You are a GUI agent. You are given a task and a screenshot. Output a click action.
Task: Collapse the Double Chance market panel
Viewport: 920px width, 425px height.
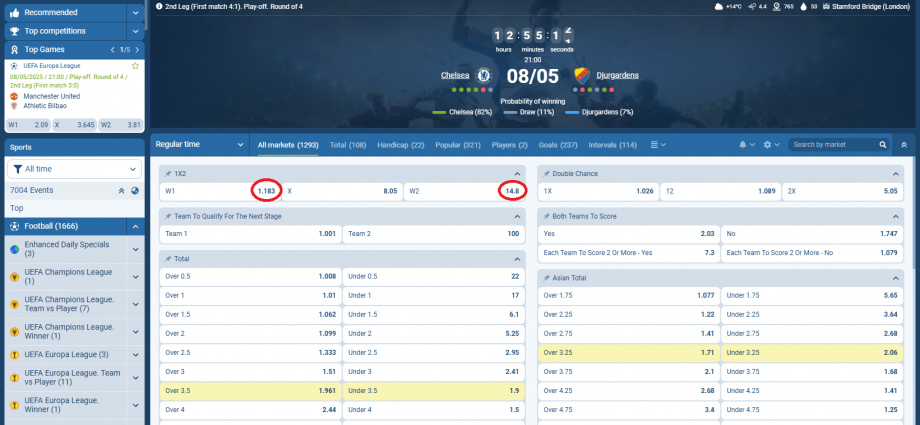coord(896,174)
